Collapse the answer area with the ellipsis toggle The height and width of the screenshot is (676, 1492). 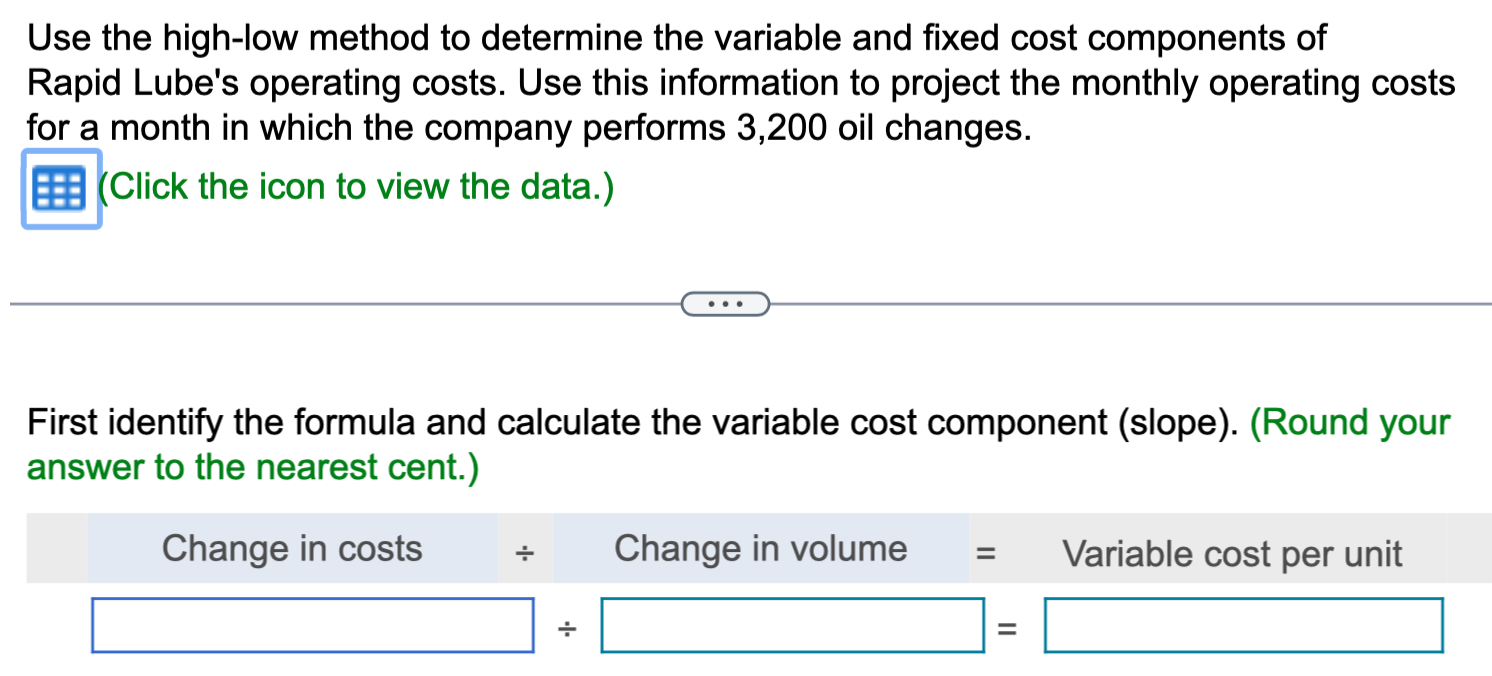[725, 303]
